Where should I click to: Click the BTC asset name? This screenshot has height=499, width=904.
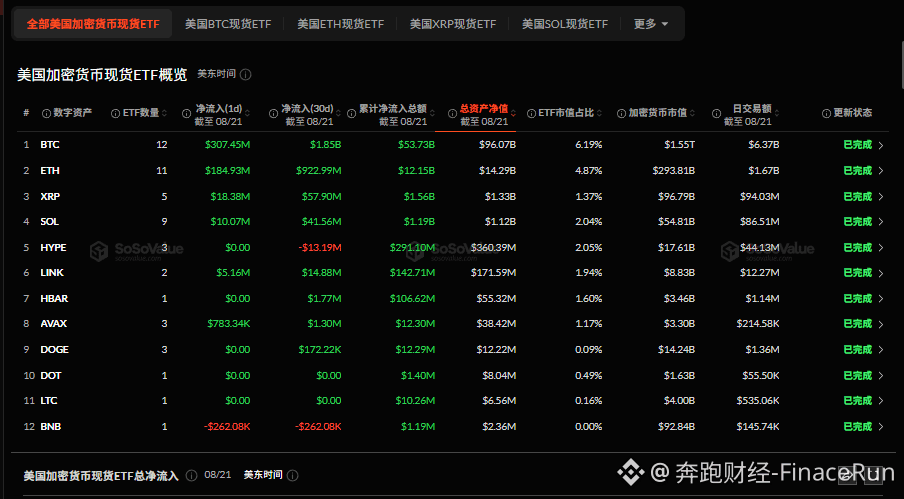(50, 145)
